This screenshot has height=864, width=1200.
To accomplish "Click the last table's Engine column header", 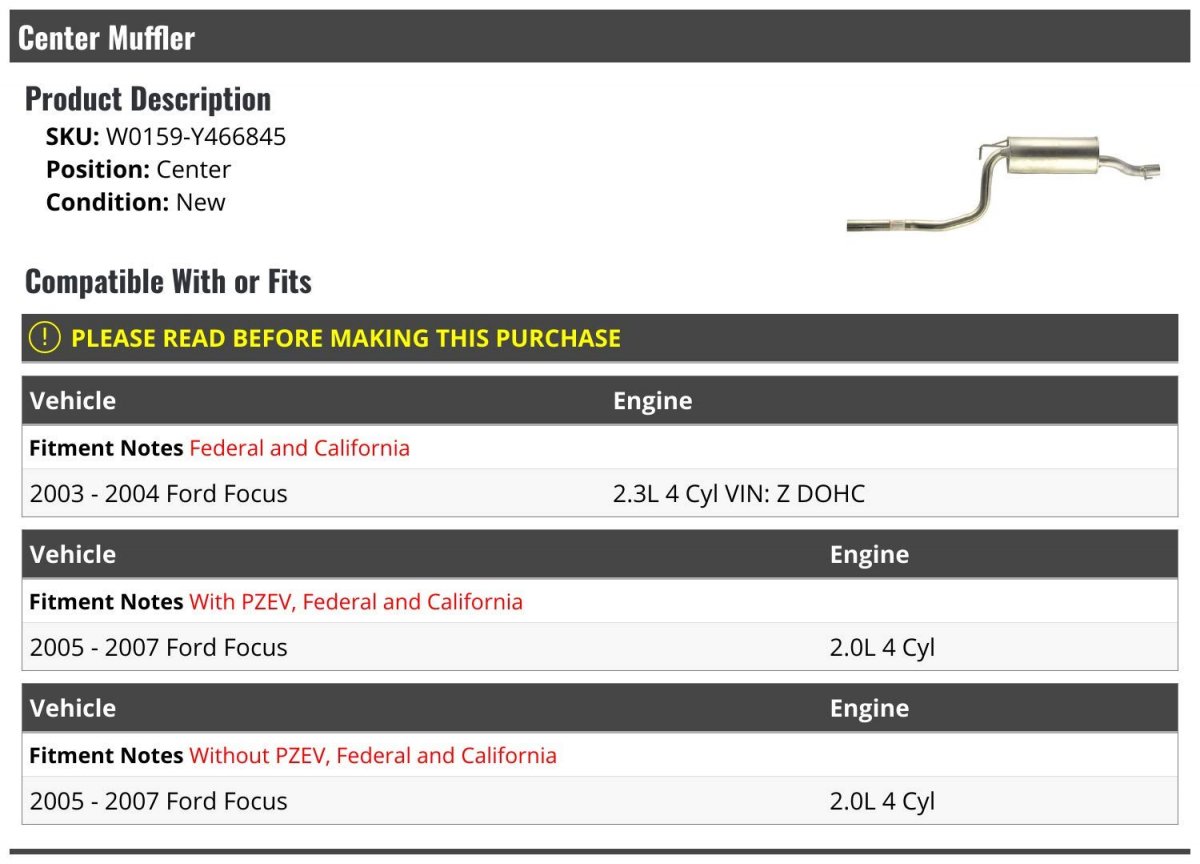I will (x=869, y=709).
